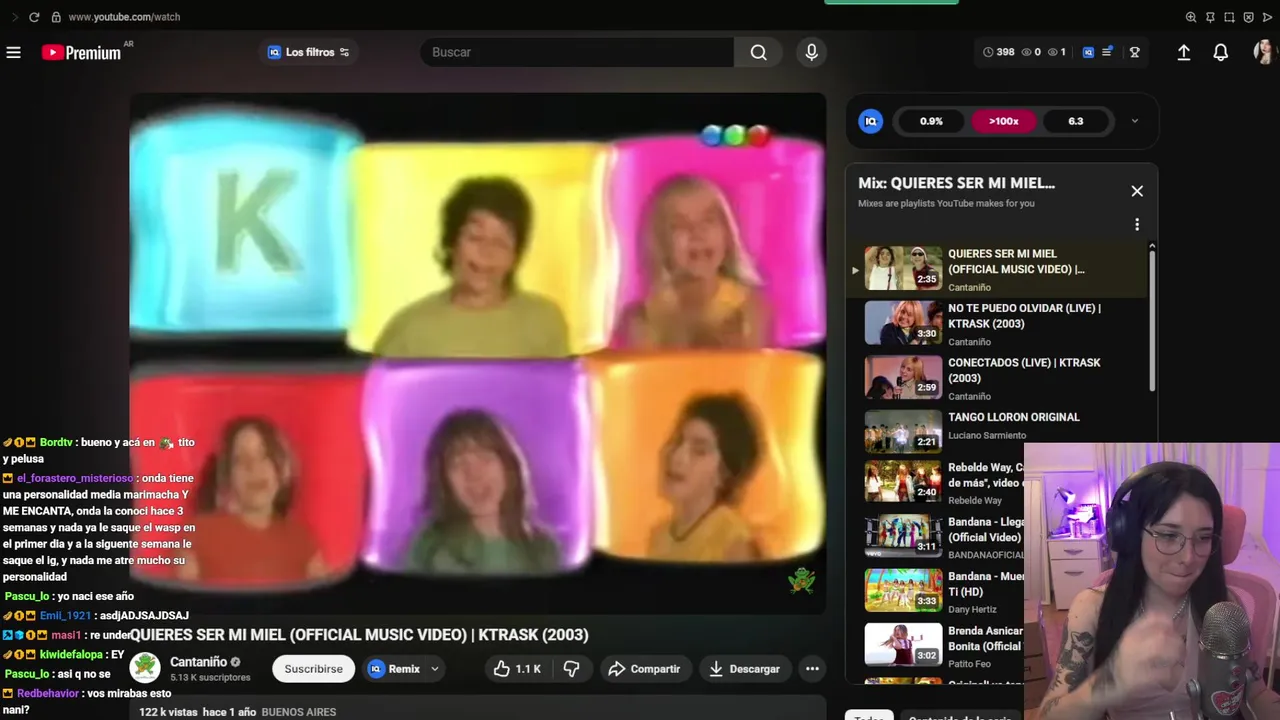The width and height of the screenshot is (1280, 720).
Task: Like the video with 1.1 K thumbs up
Action: click(518, 669)
